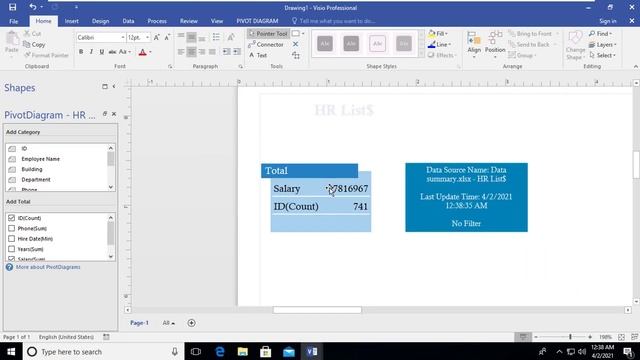
Task: Toggle underline formatting
Action: click(x=102, y=52)
